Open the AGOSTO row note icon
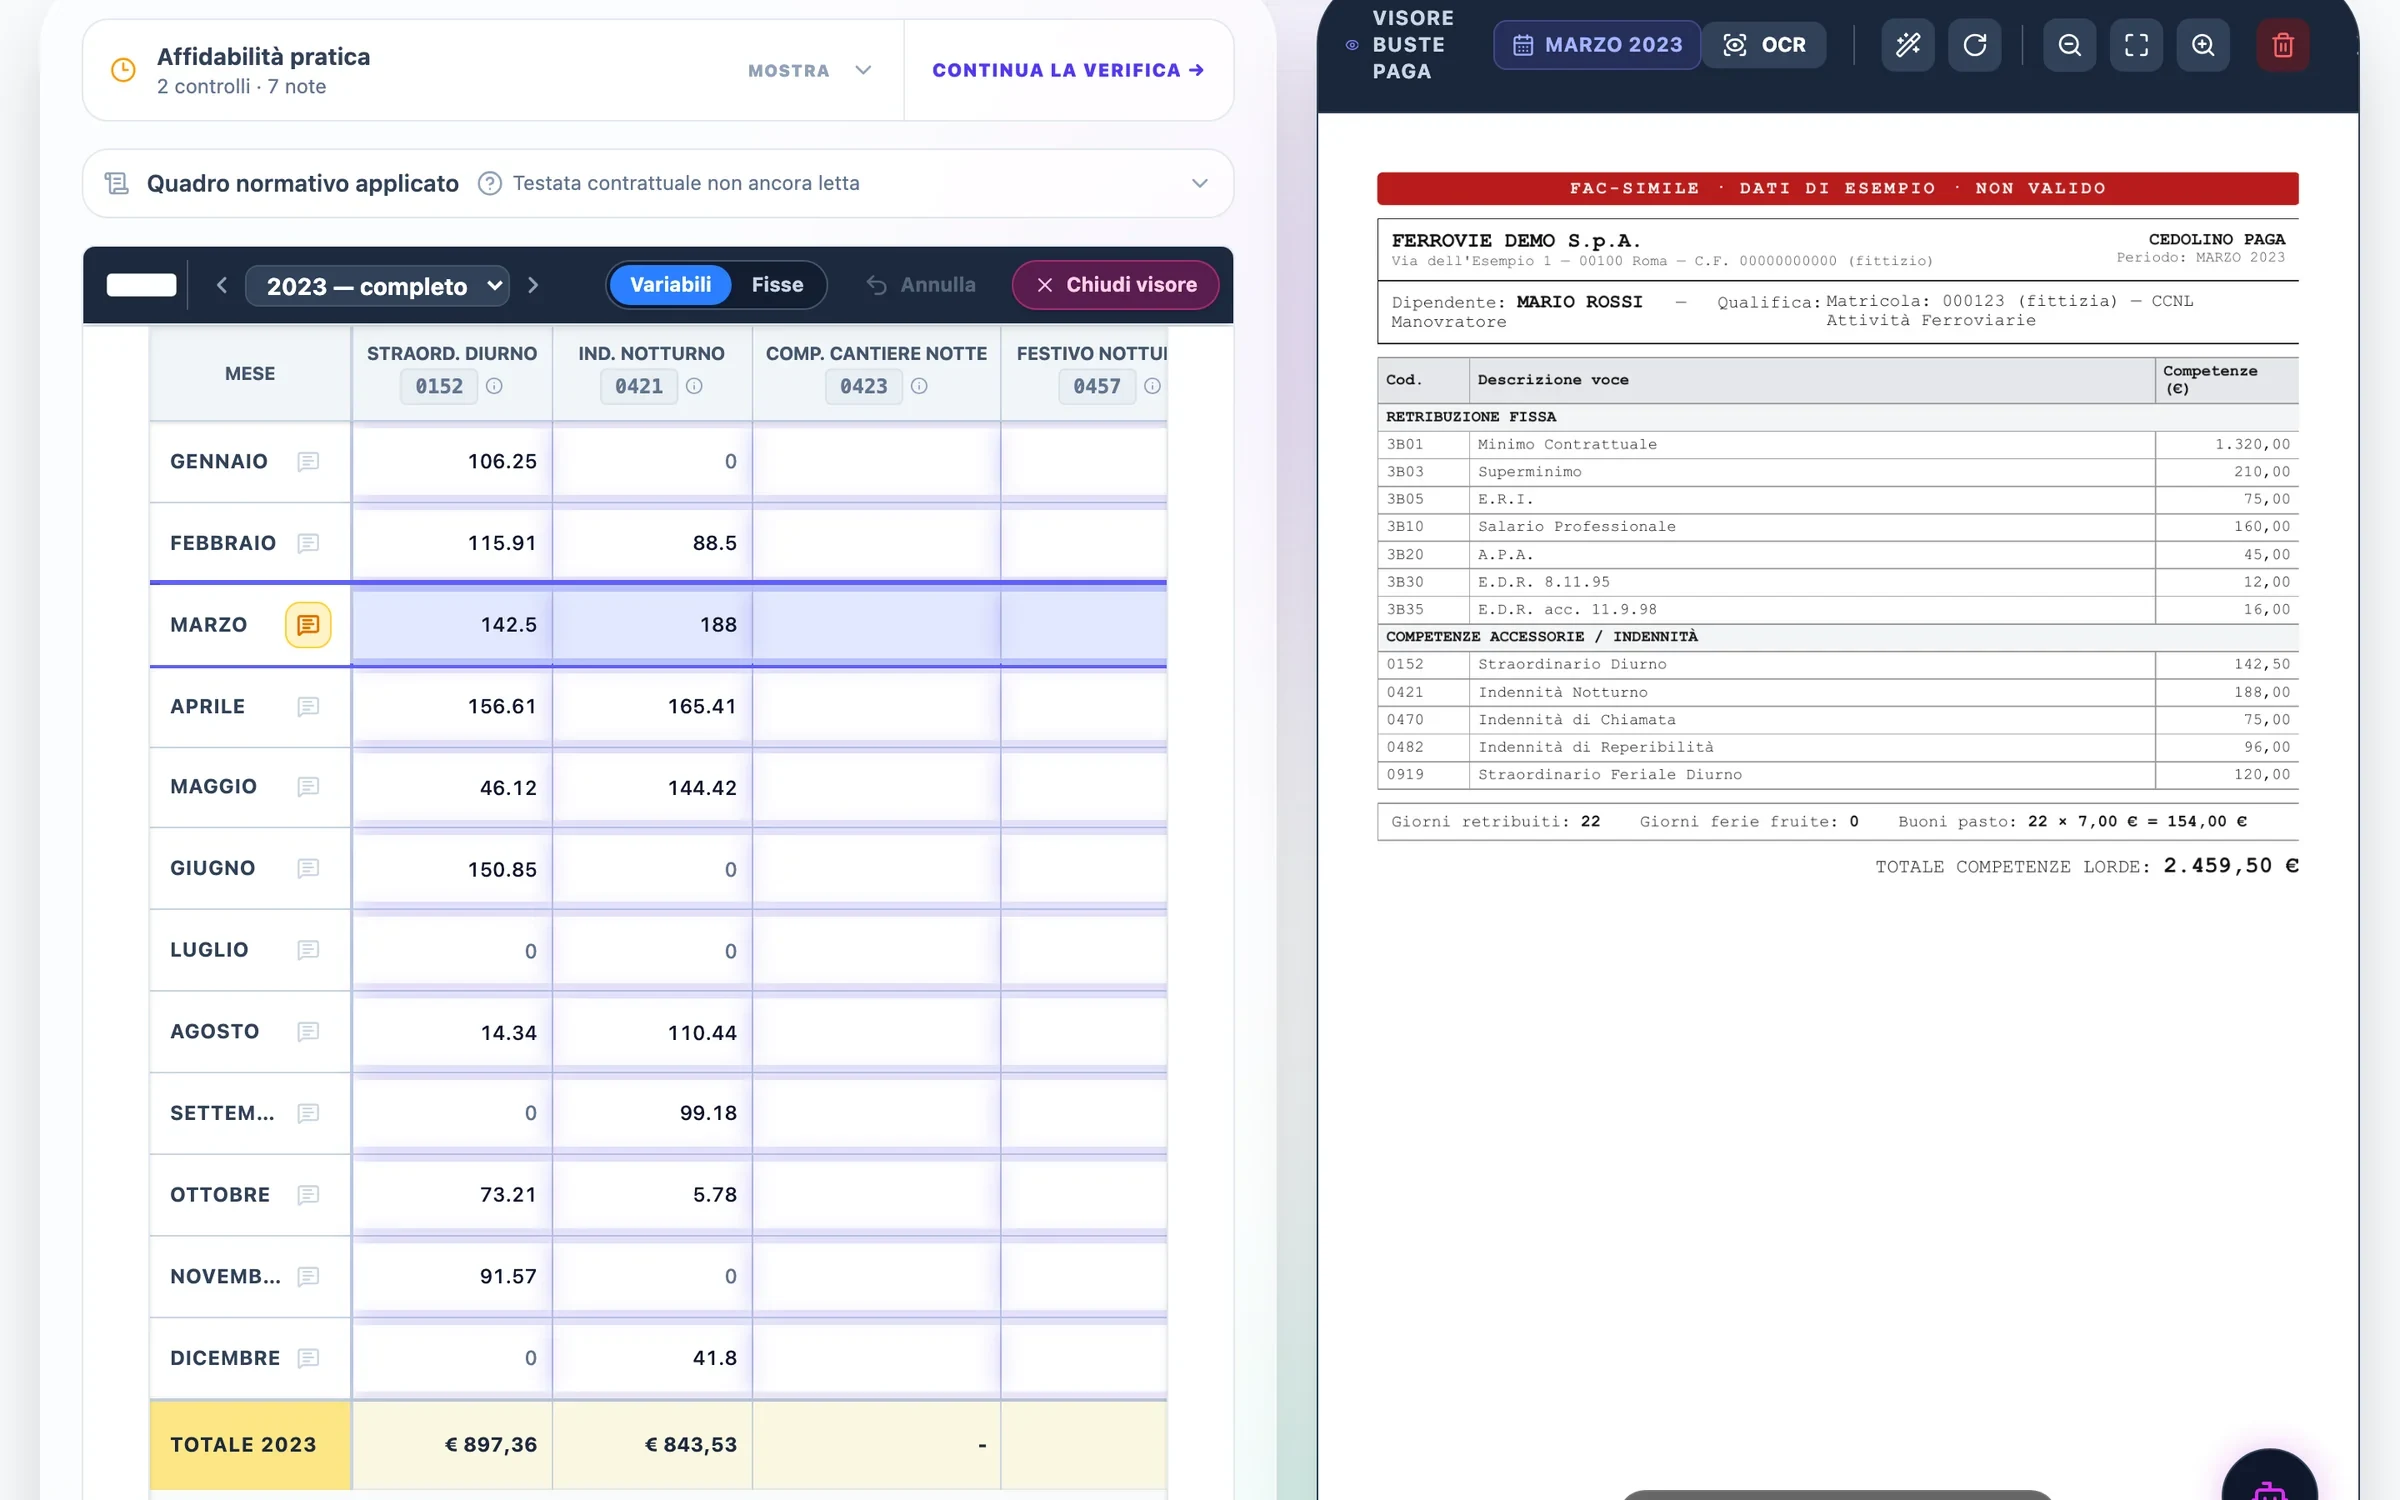The width and height of the screenshot is (2400, 1500). point(308,1031)
